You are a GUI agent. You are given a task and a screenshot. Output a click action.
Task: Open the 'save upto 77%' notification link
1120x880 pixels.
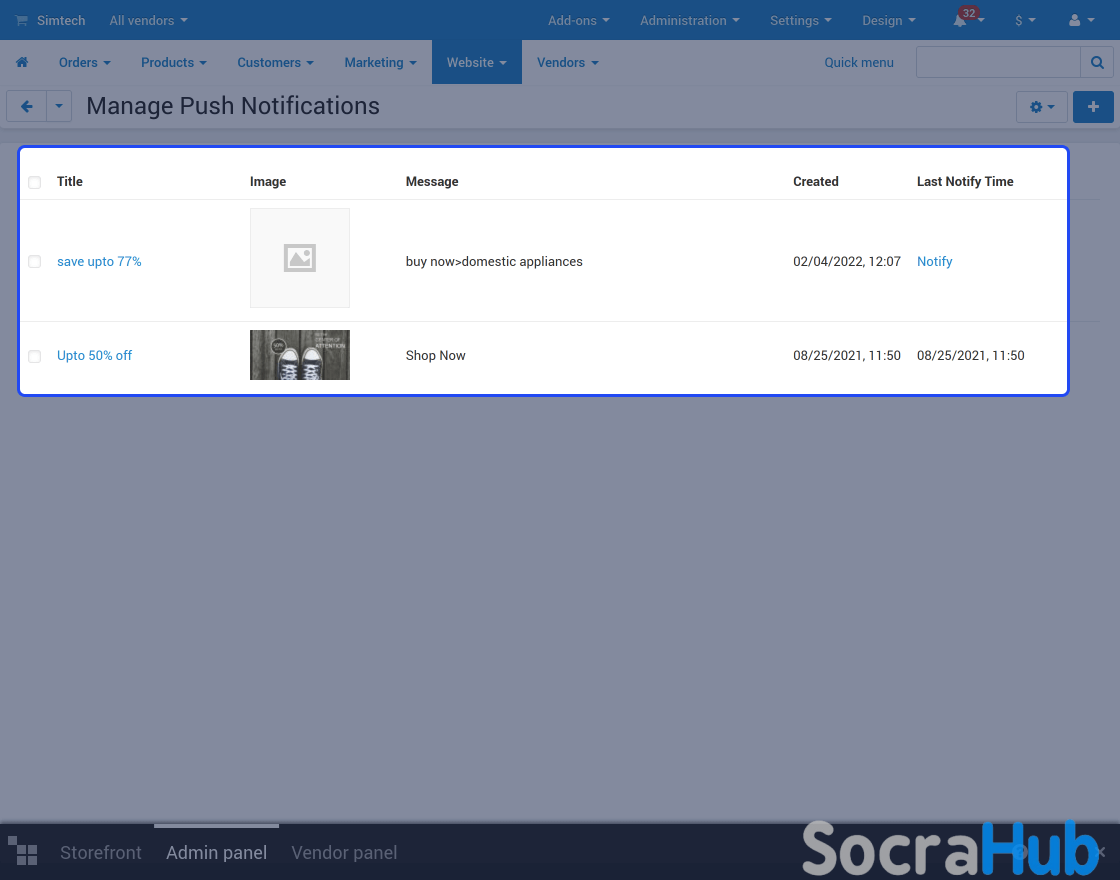(x=99, y=262)
